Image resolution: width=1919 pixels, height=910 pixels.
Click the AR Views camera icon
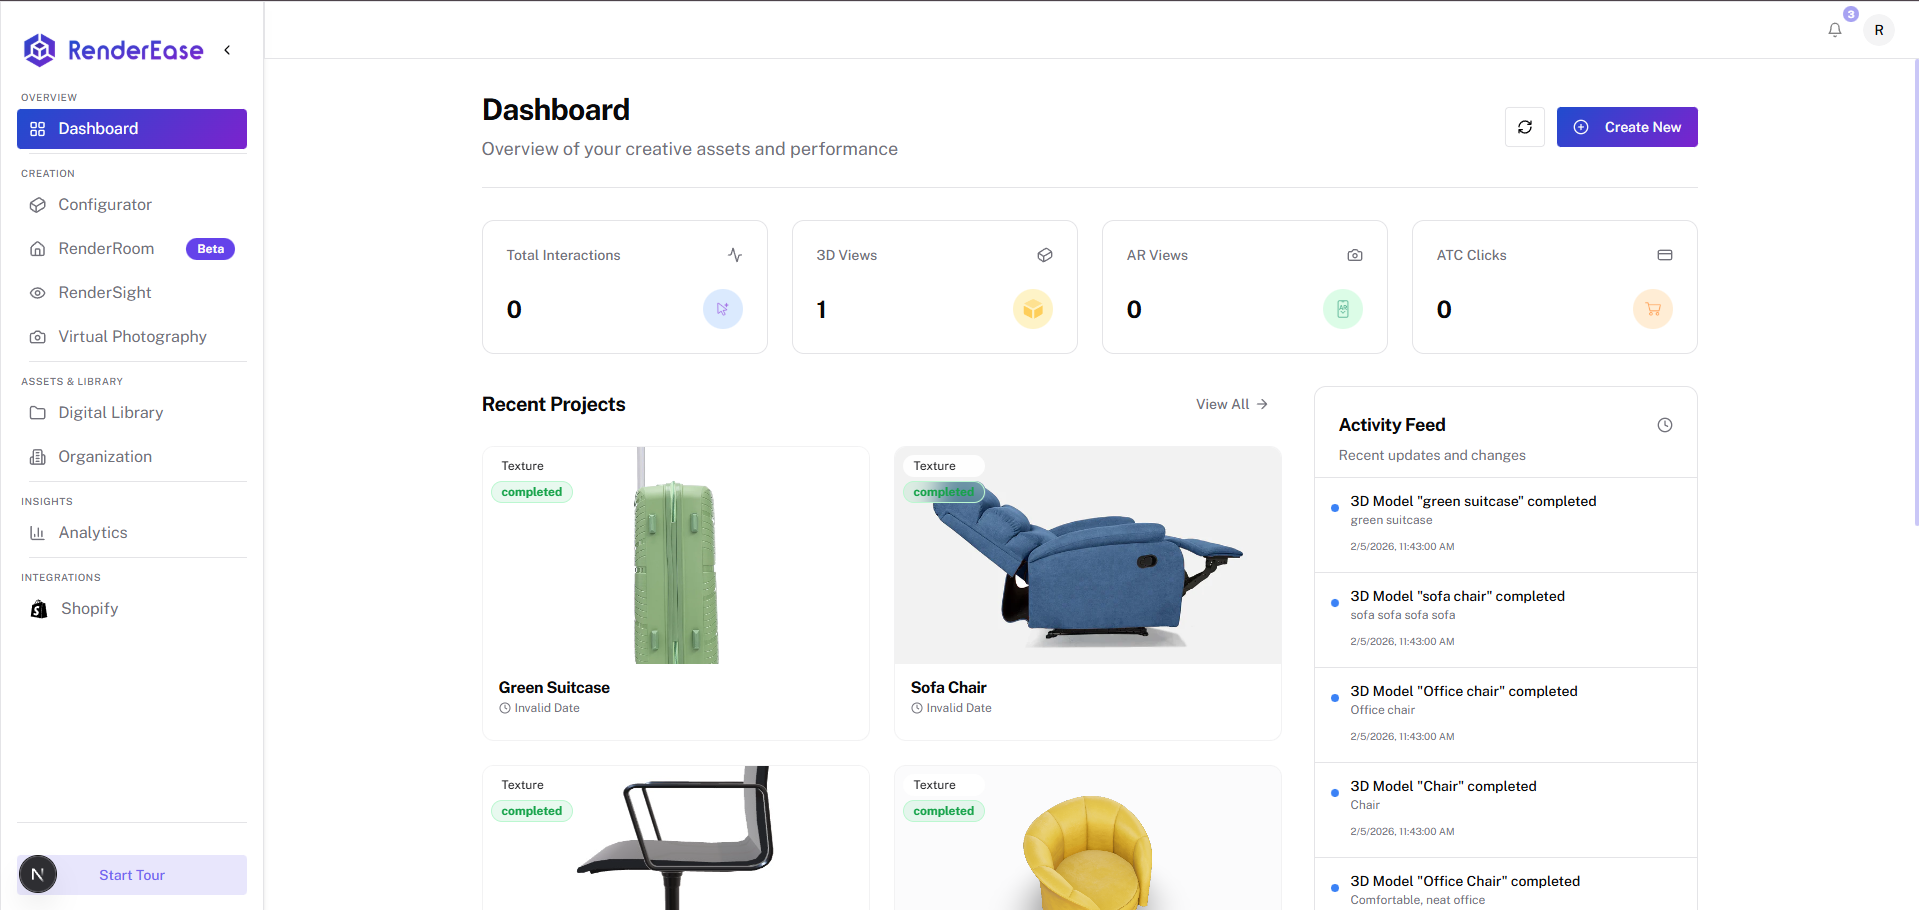click(1355, 255)
